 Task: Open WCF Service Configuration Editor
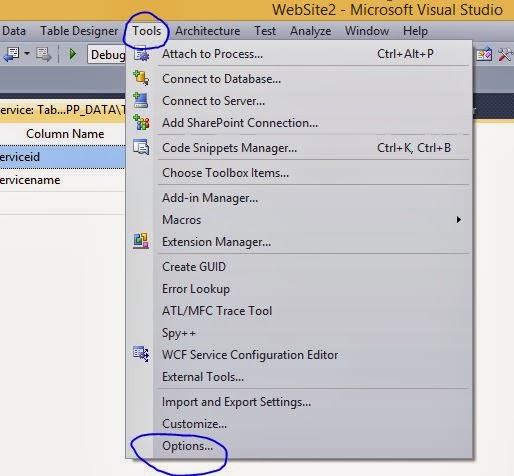click(x=299, y=355)
